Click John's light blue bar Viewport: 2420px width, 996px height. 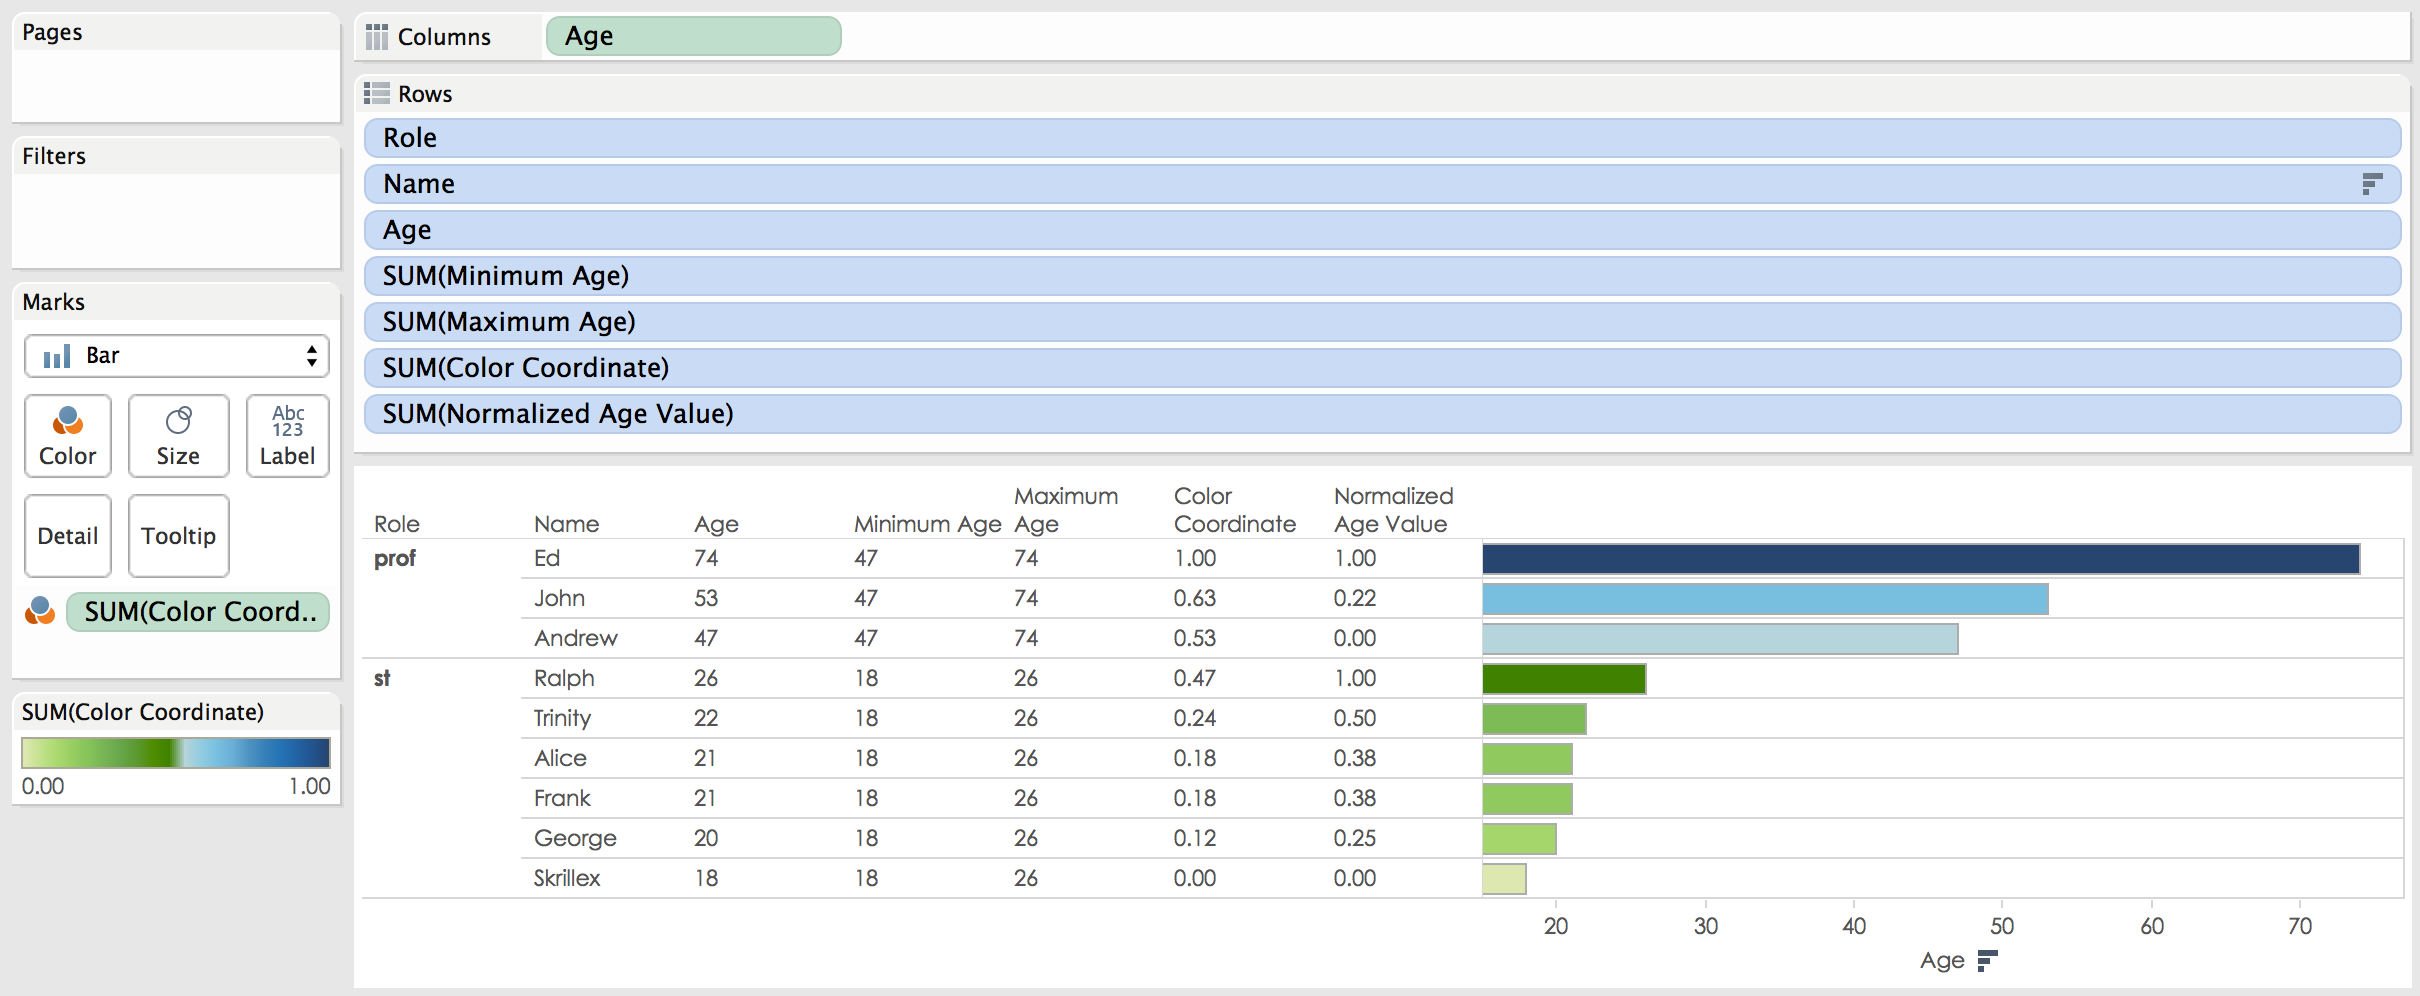1765,599
